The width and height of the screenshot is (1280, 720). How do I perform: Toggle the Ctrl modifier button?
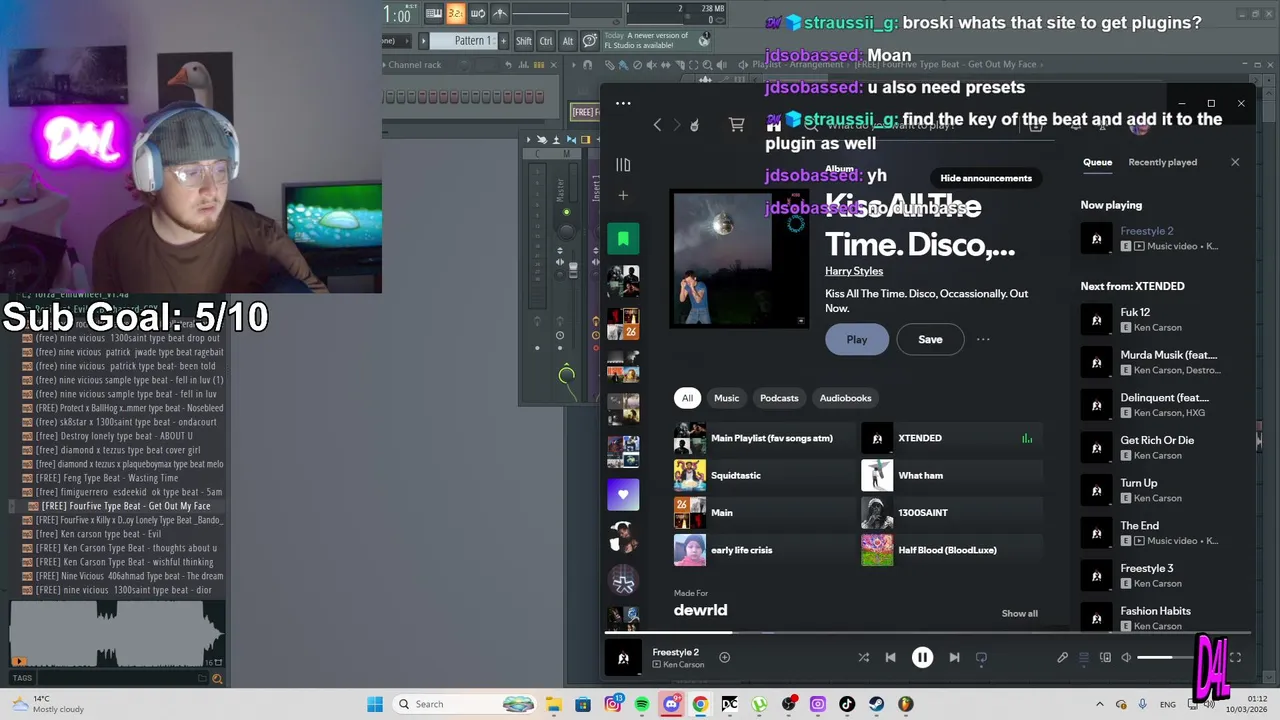tap(546, 41)
